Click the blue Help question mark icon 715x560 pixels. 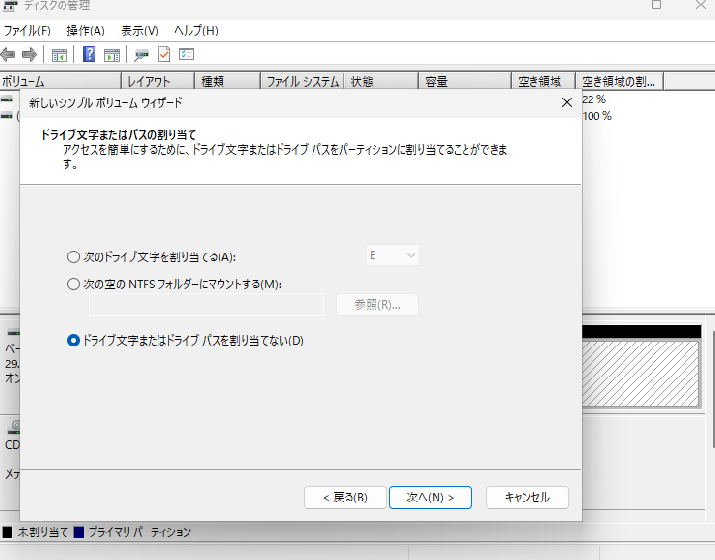[90, 54]
